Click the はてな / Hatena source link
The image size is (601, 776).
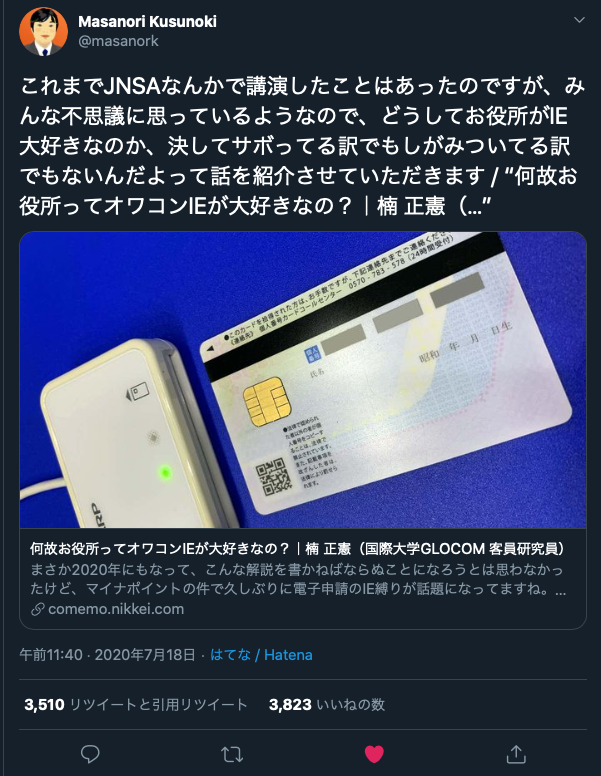261,655
